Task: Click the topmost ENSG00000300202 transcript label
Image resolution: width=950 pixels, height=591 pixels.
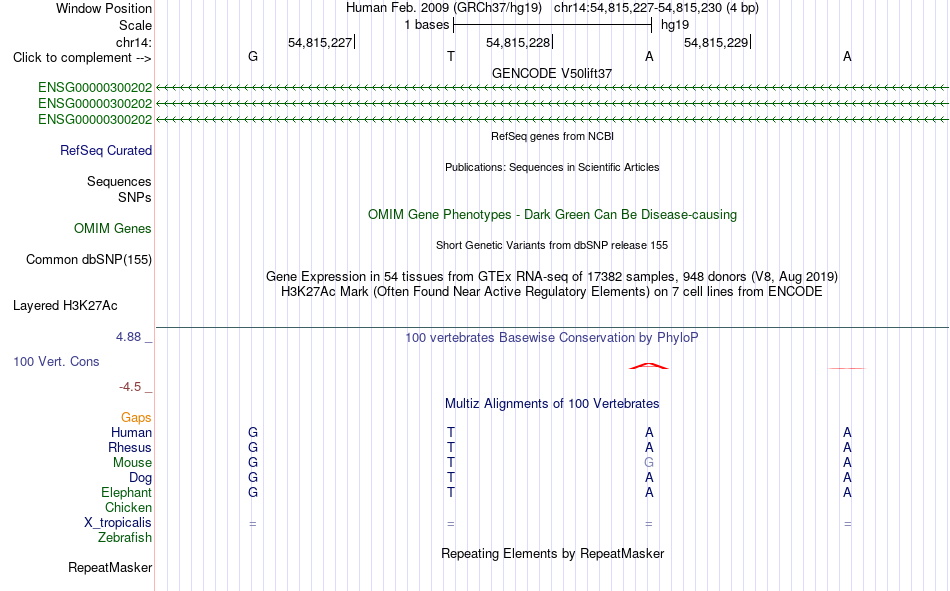Action: [x=95, y=87]
